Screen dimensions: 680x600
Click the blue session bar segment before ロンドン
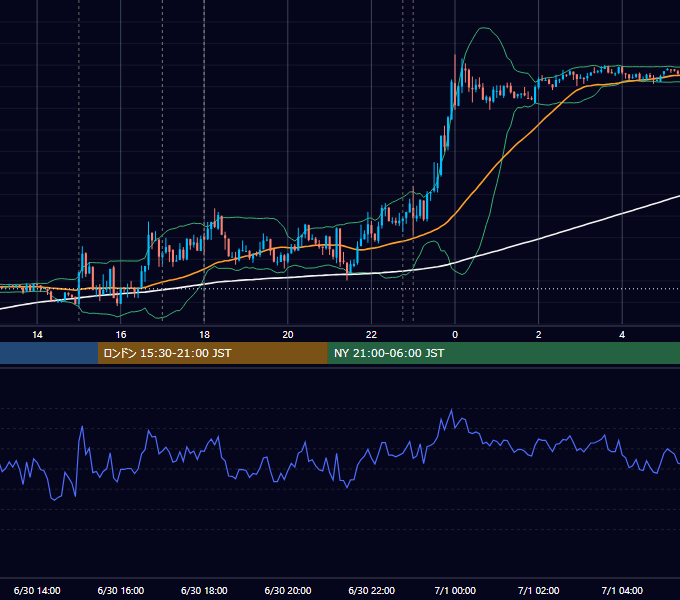pos(49,353)
